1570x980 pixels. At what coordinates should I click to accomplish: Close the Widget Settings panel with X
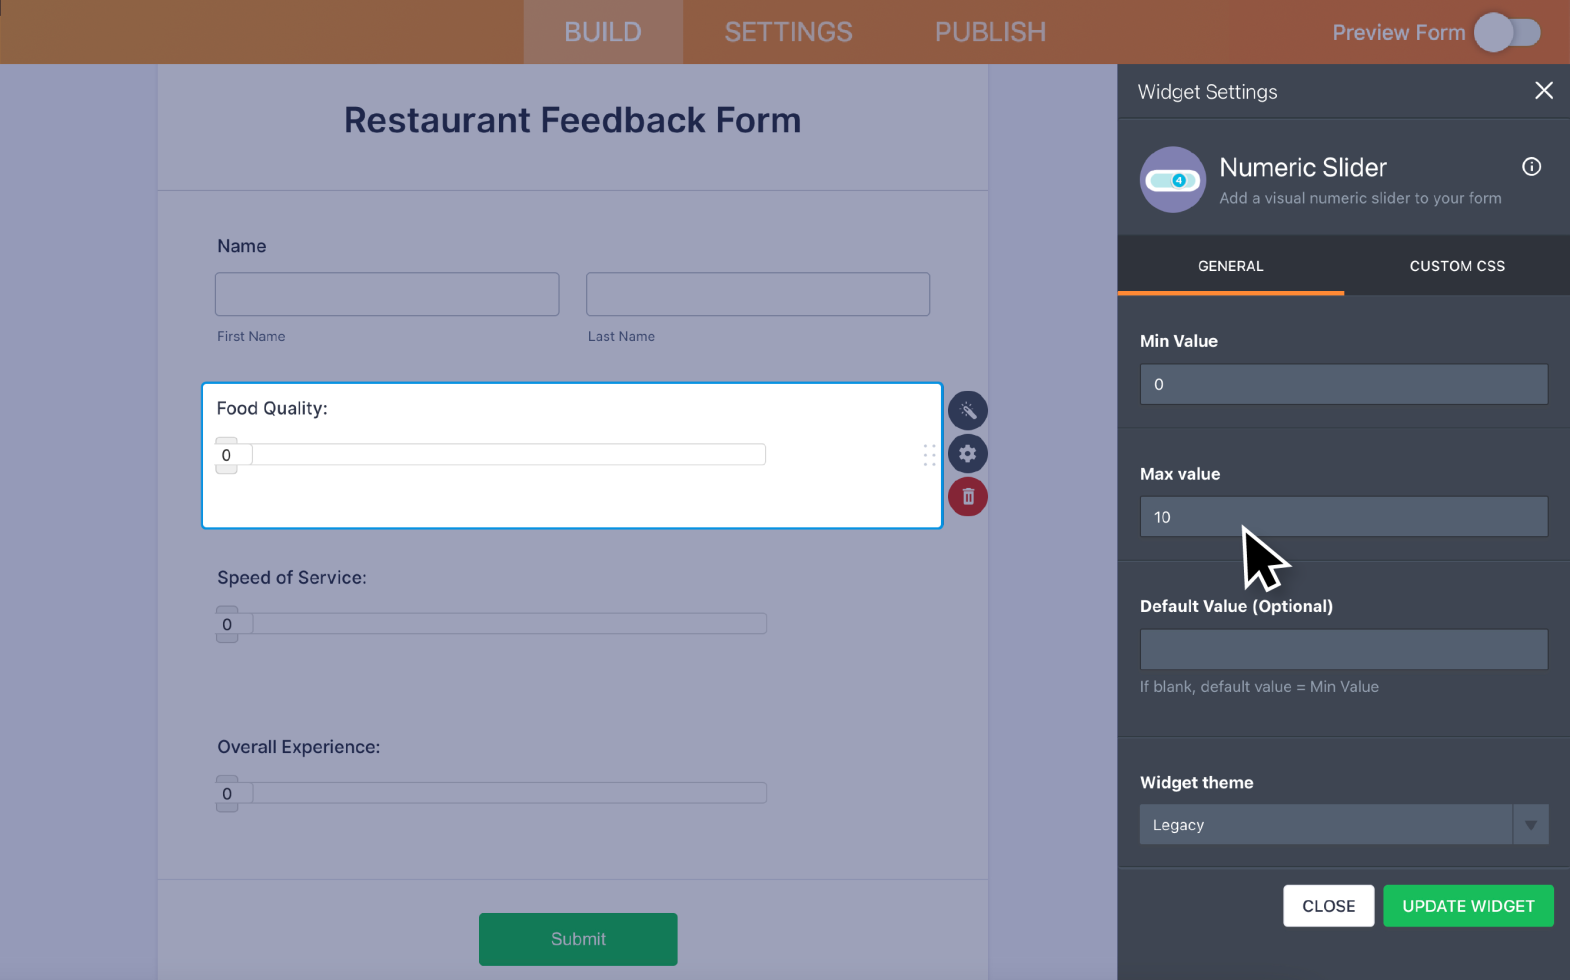coord(1543,91)
